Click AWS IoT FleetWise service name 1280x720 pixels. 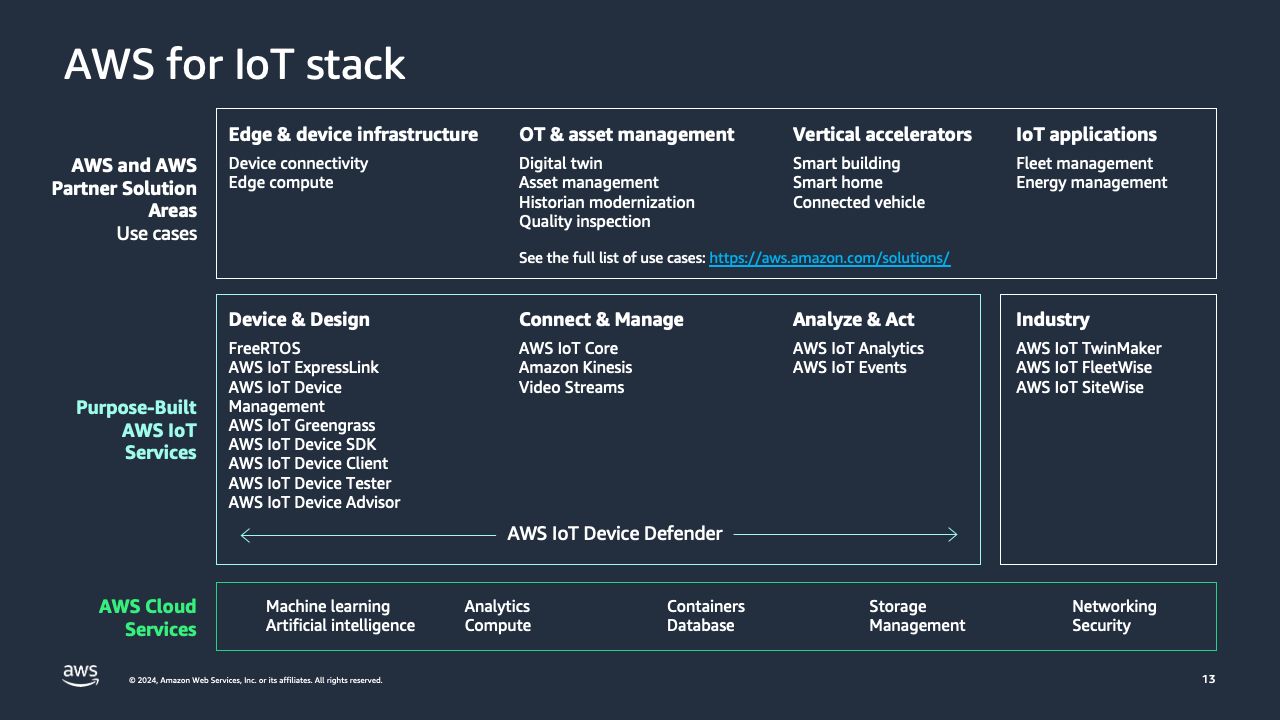click(x=1084, y=367)
